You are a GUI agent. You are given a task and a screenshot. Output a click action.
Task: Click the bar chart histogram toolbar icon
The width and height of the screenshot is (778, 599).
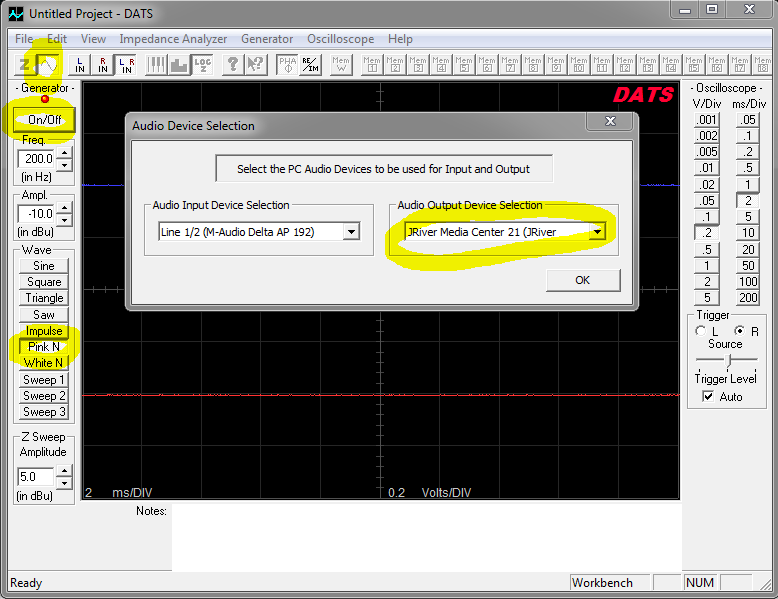[x=179, y=65]
